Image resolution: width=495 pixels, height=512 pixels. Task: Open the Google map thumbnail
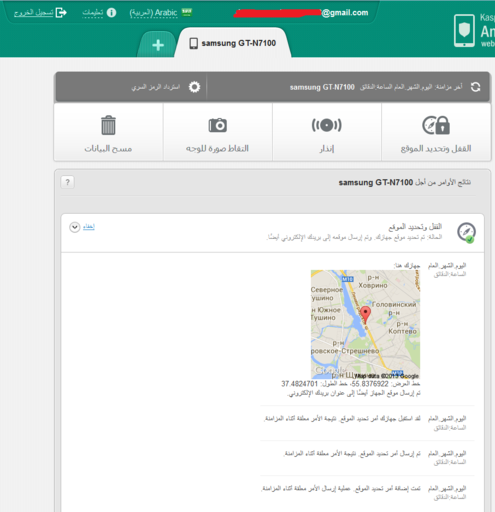365,324
